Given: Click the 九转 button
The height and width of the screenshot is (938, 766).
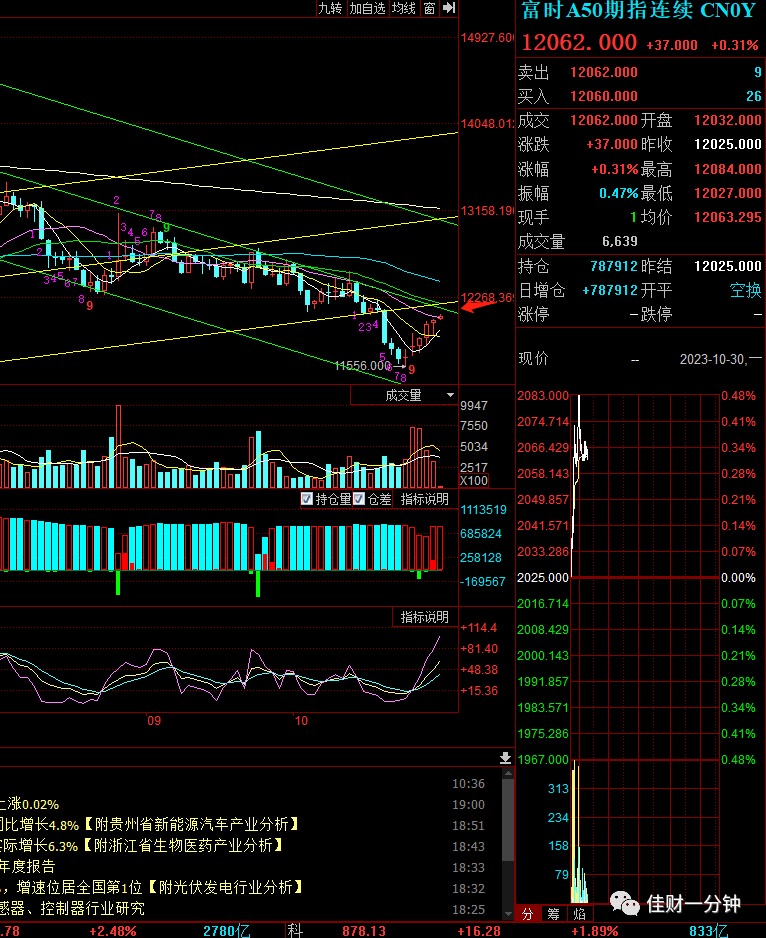Looking at the screenshot, I should click(330, 8).
